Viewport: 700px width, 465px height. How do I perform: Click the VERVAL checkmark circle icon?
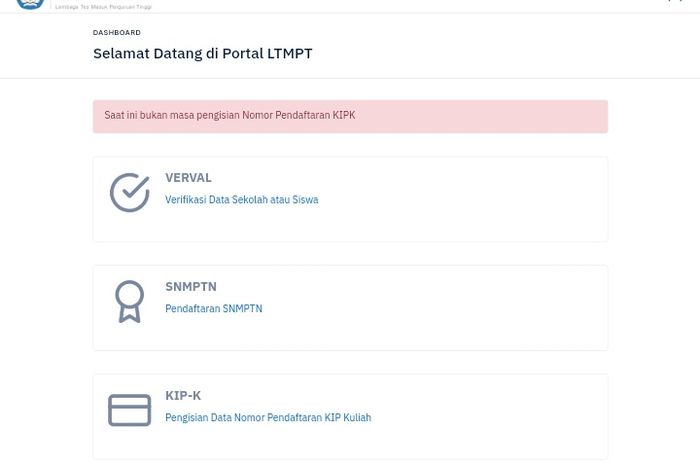pyautogui.click(x=130, y=192)
